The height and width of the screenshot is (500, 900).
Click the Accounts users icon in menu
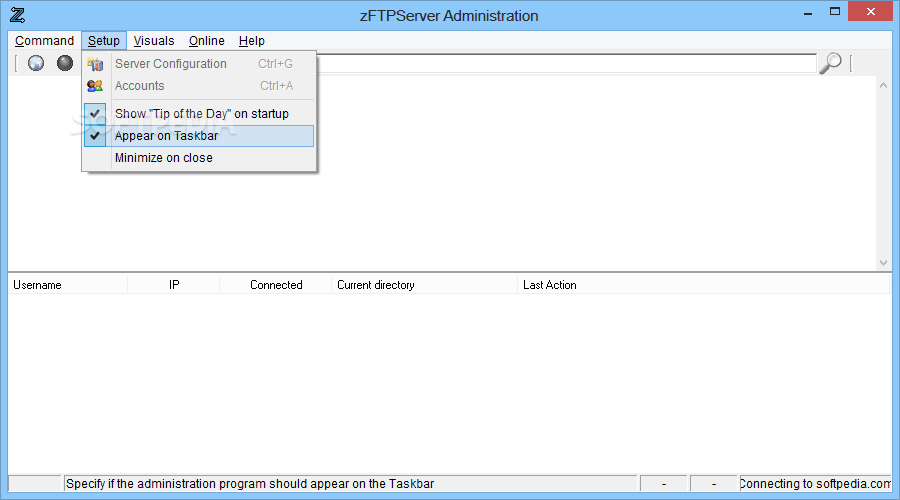click(x=95, y=86)
